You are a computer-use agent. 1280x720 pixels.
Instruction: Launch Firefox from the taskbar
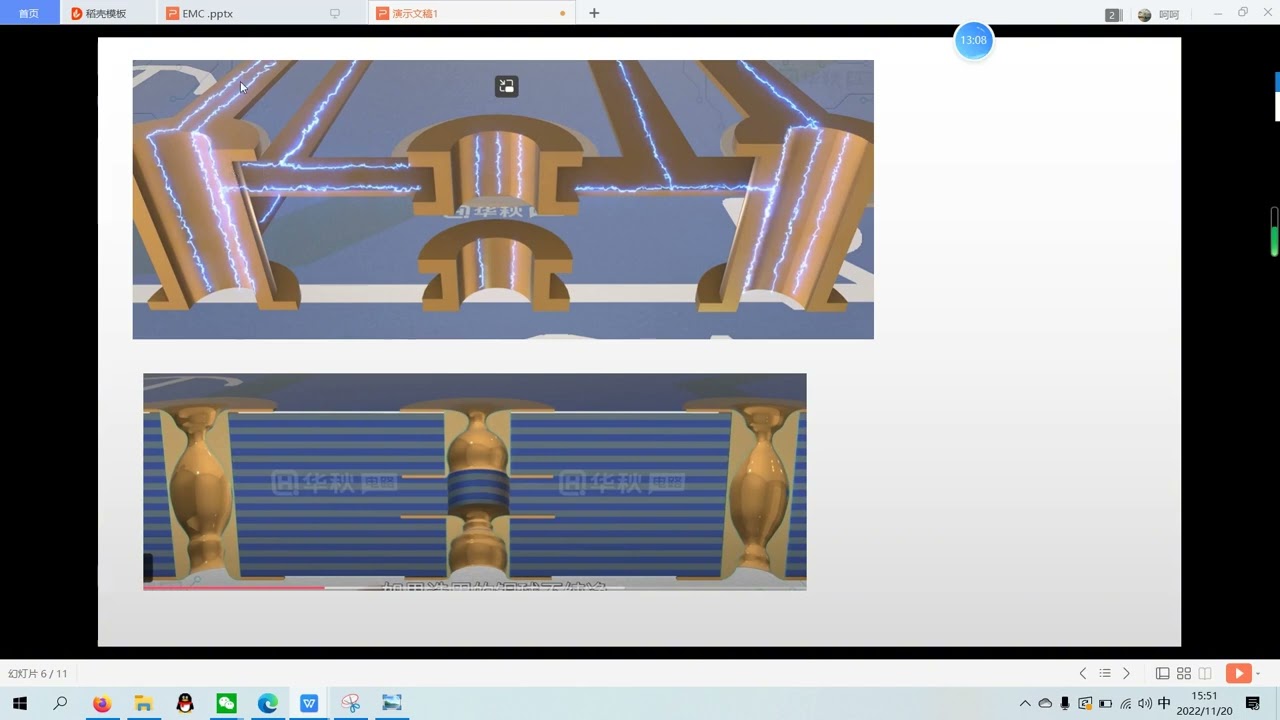pos(101,704)
